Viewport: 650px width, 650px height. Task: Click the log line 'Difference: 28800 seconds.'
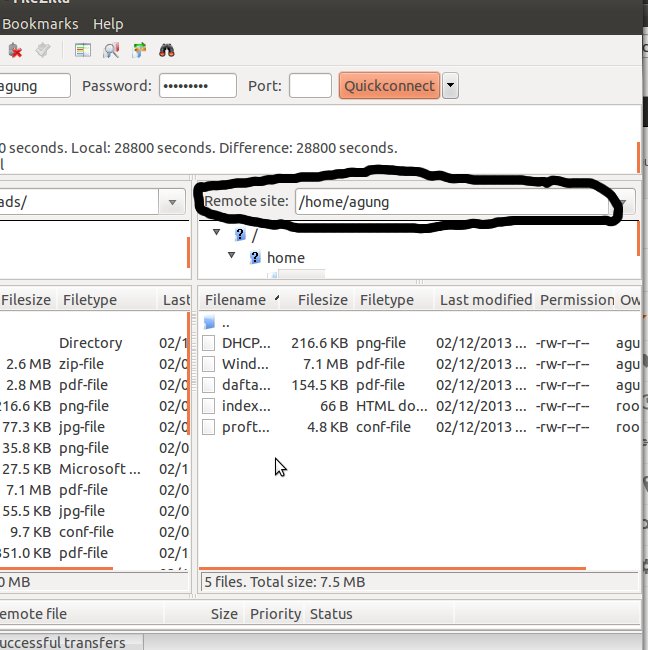click(x=308, y=148)
